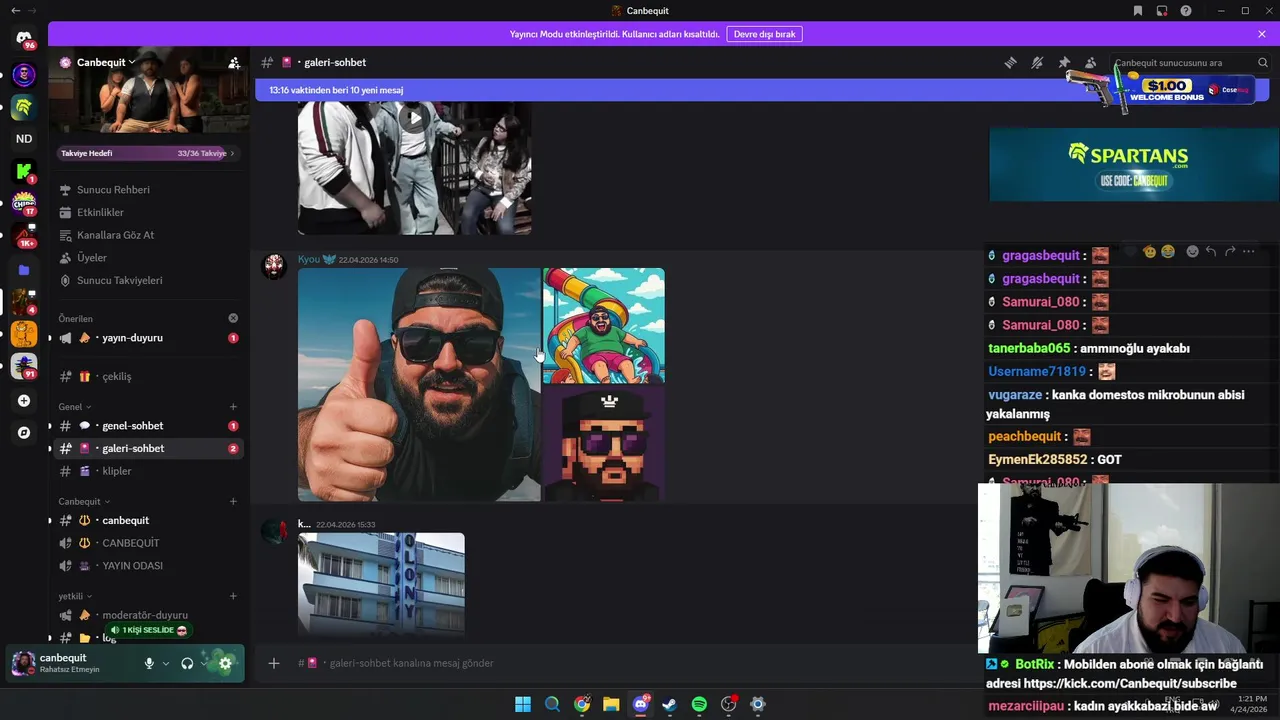Open Spotify from the taskbar
1280x720 pixels.
pos(699,704)
